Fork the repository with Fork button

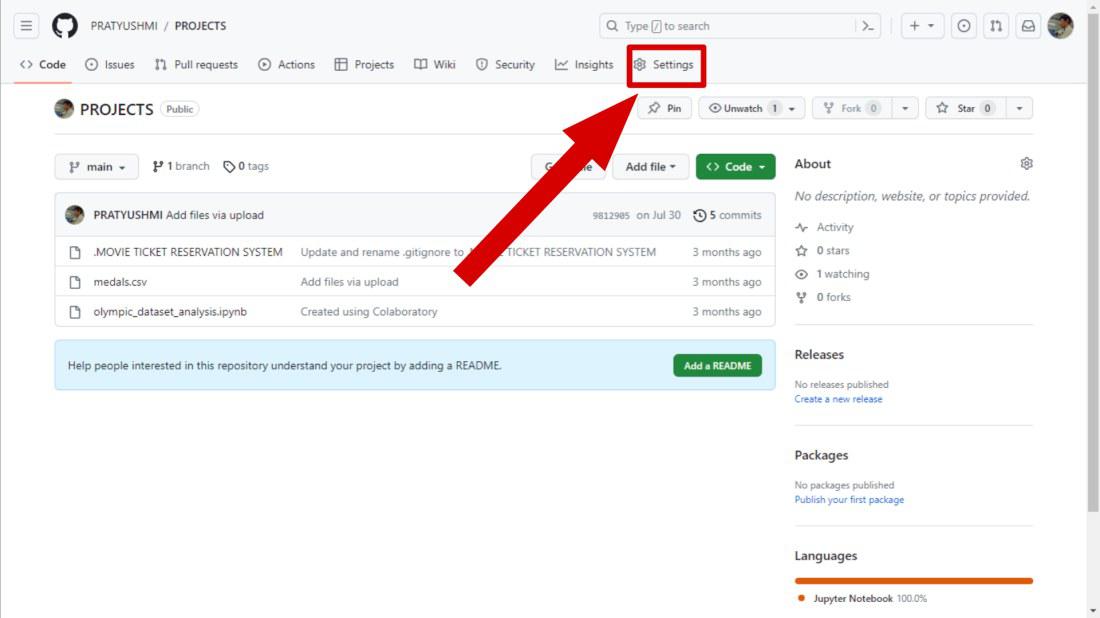(852, 109)
